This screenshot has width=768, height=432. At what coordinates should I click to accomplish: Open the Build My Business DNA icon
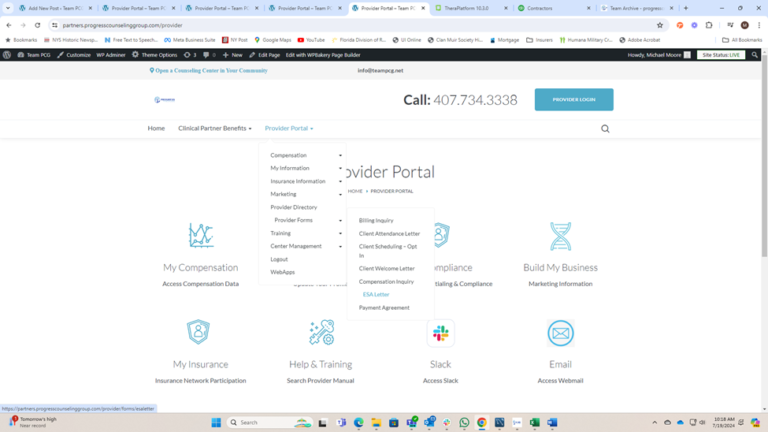560,236
